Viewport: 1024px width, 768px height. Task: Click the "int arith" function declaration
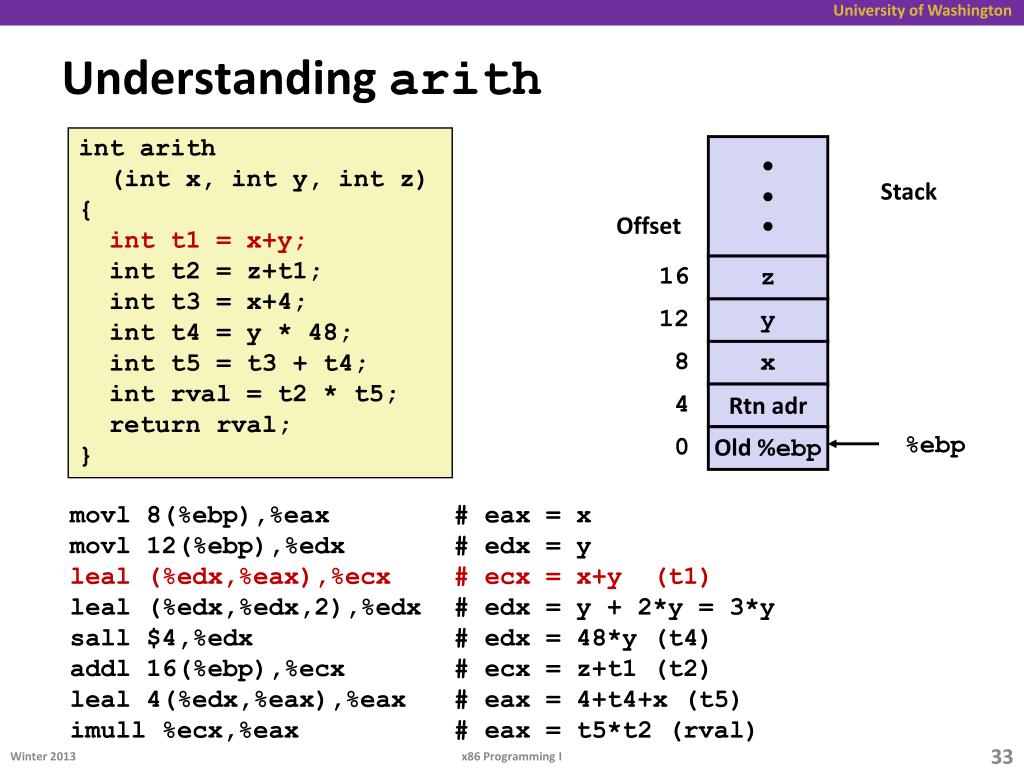[x=147, y=148]
